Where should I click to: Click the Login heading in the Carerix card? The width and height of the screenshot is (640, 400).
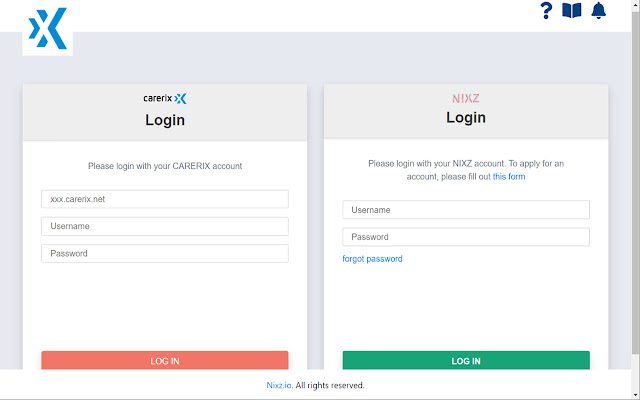pyautogui.click(x=165, y=120)
